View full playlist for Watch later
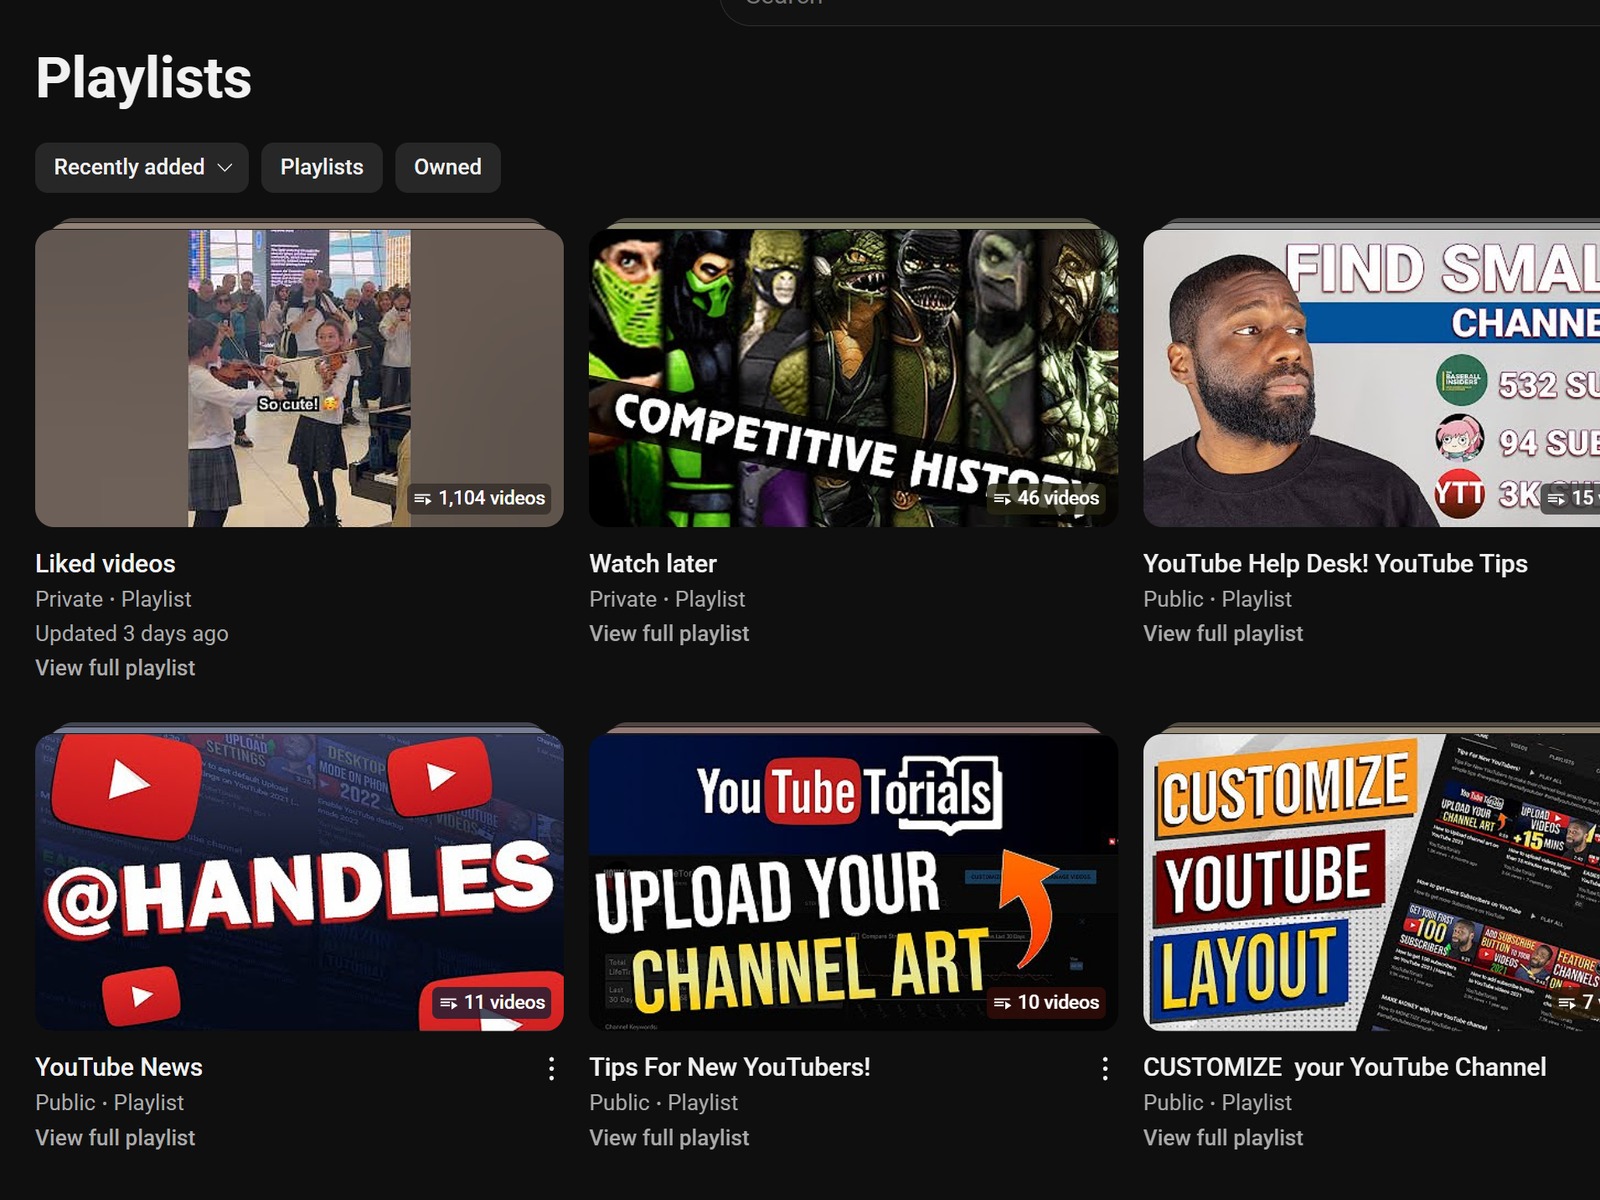The height and width of the screenshot is (1200, 1600). coord(669,634)
